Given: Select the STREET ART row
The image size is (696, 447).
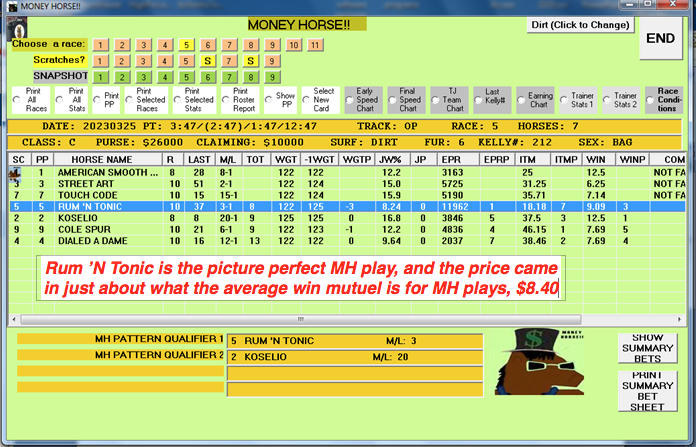Looking at the screenshot, I should pos(347,184).
